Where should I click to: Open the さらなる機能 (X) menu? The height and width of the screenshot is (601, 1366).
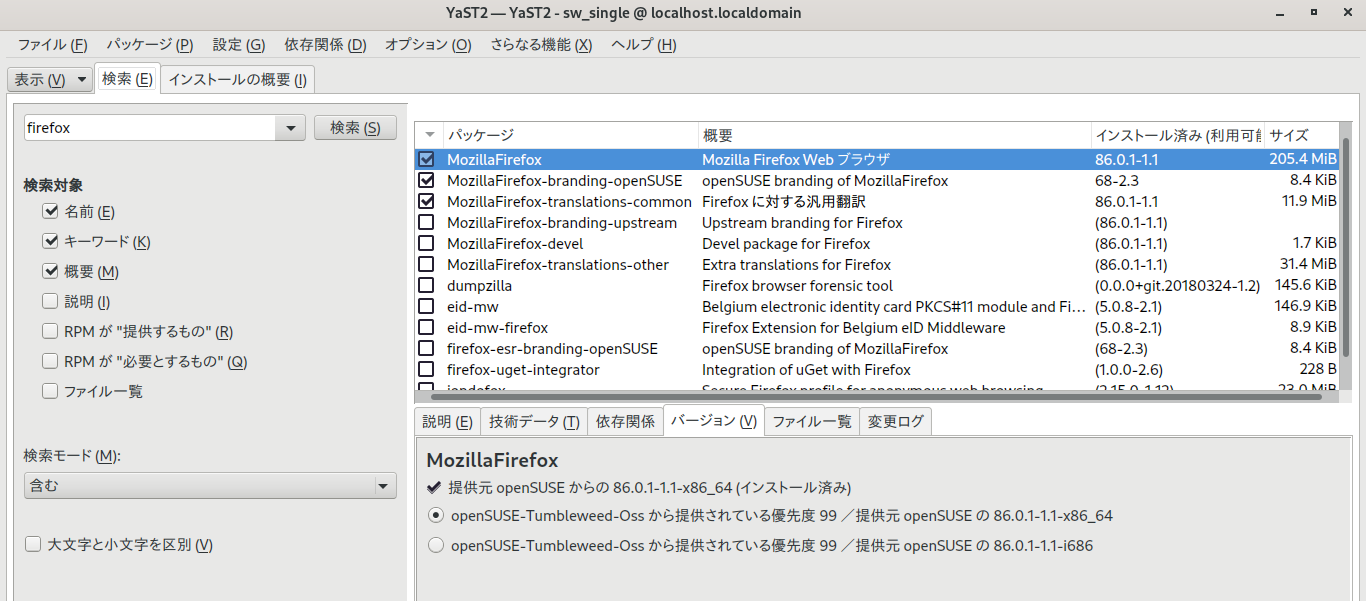541,45
